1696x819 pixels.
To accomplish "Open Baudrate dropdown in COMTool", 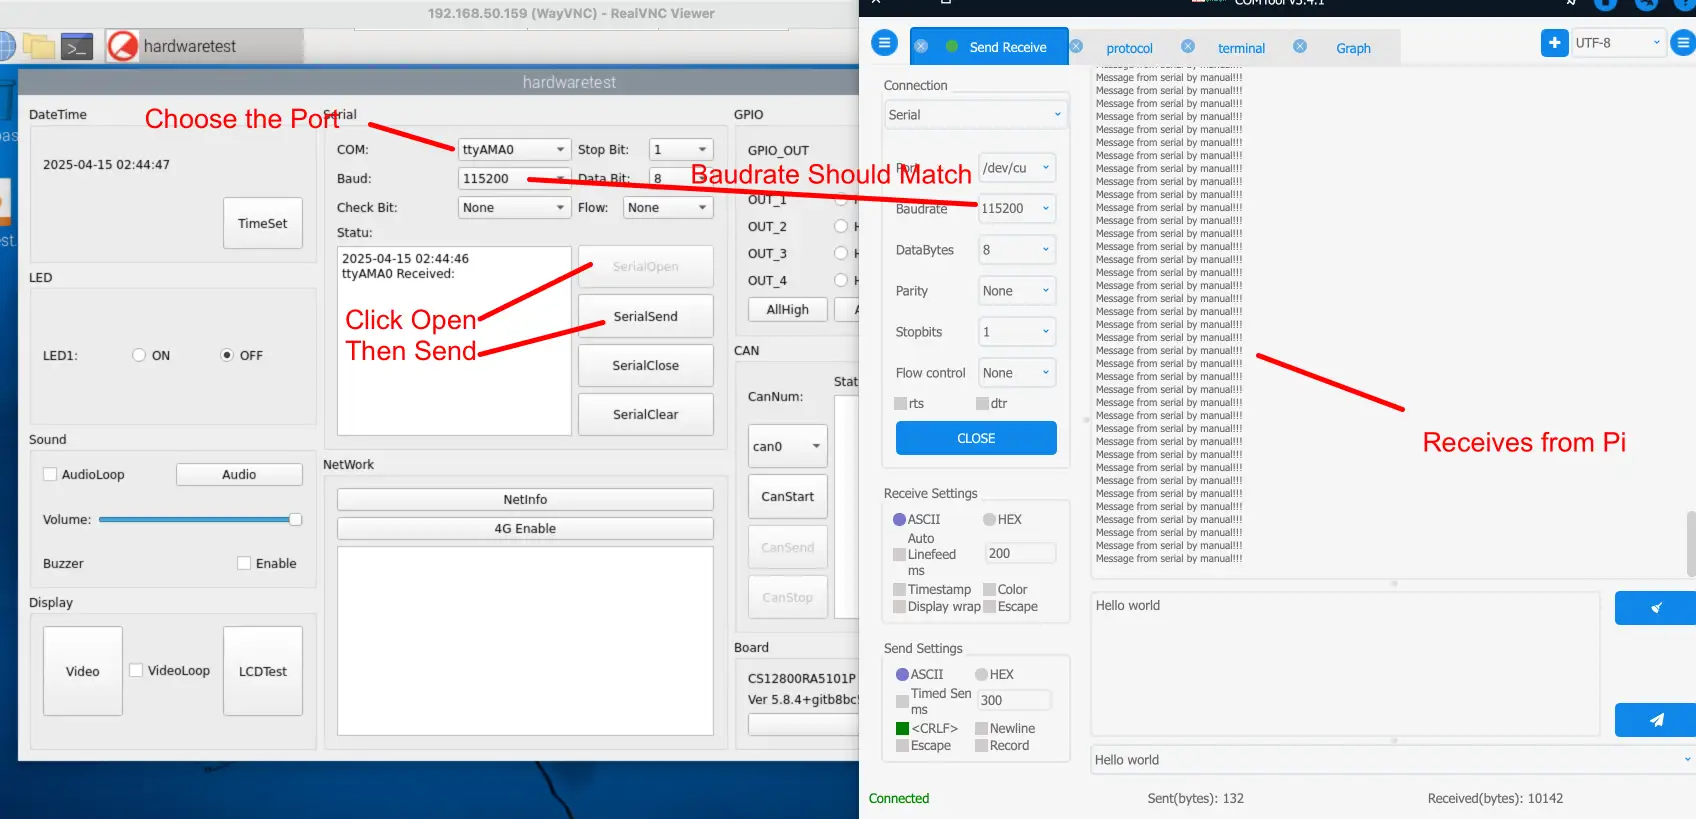I will [1017, 208].
